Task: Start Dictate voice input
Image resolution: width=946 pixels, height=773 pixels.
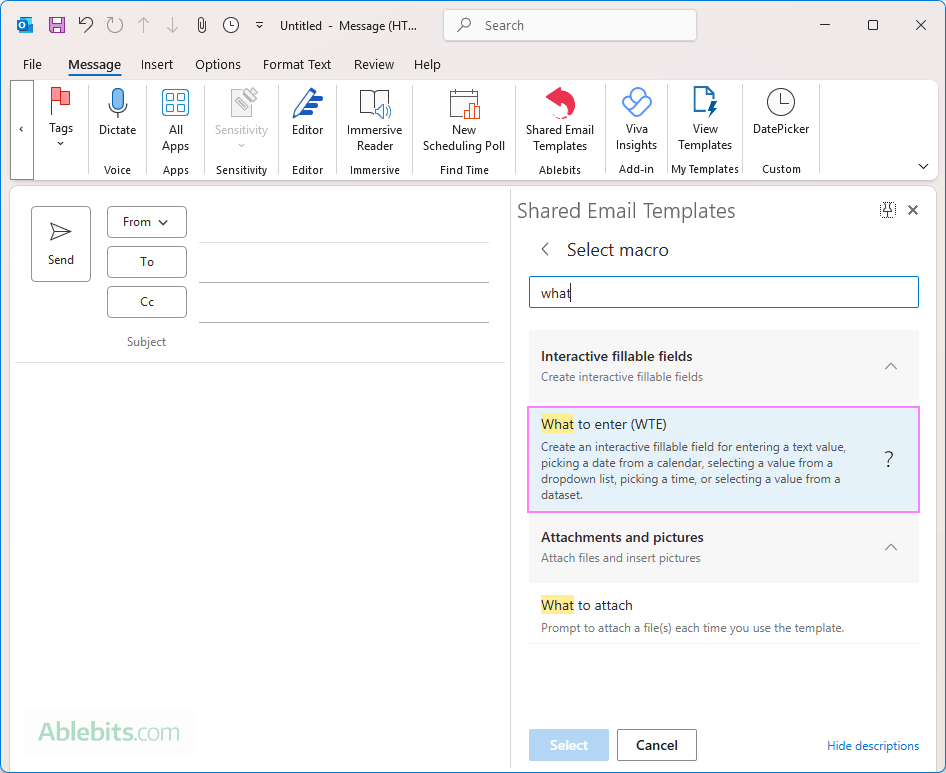Action: 118,112
